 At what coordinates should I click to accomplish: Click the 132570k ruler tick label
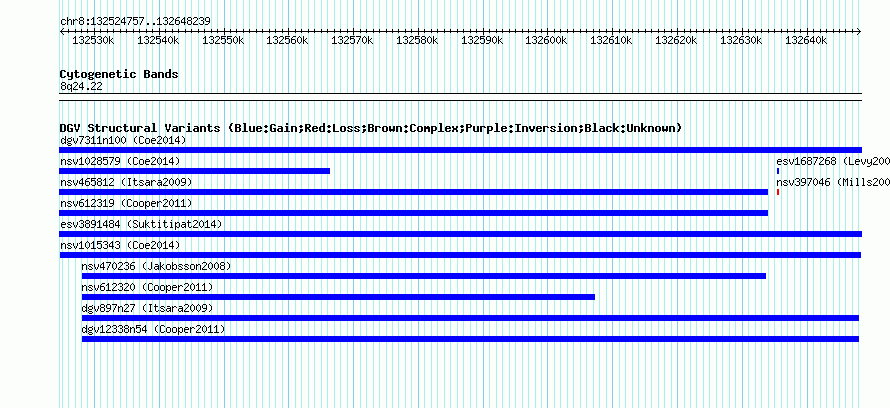pyautogui.click(x=352, y=40)
